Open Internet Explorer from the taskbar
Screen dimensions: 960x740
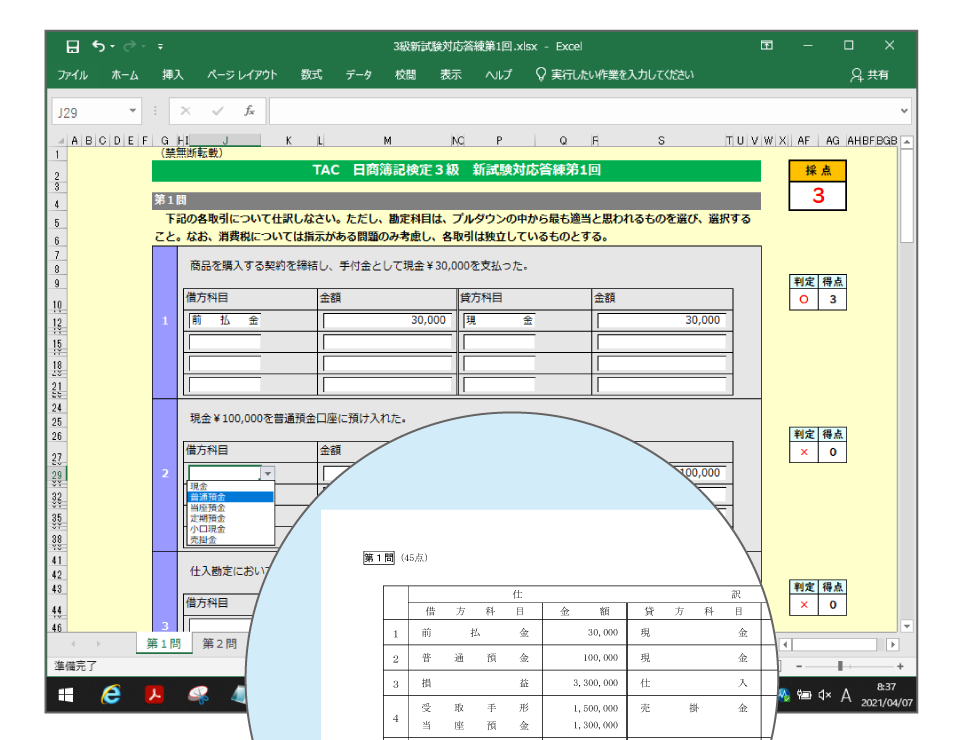coord(111,696)
